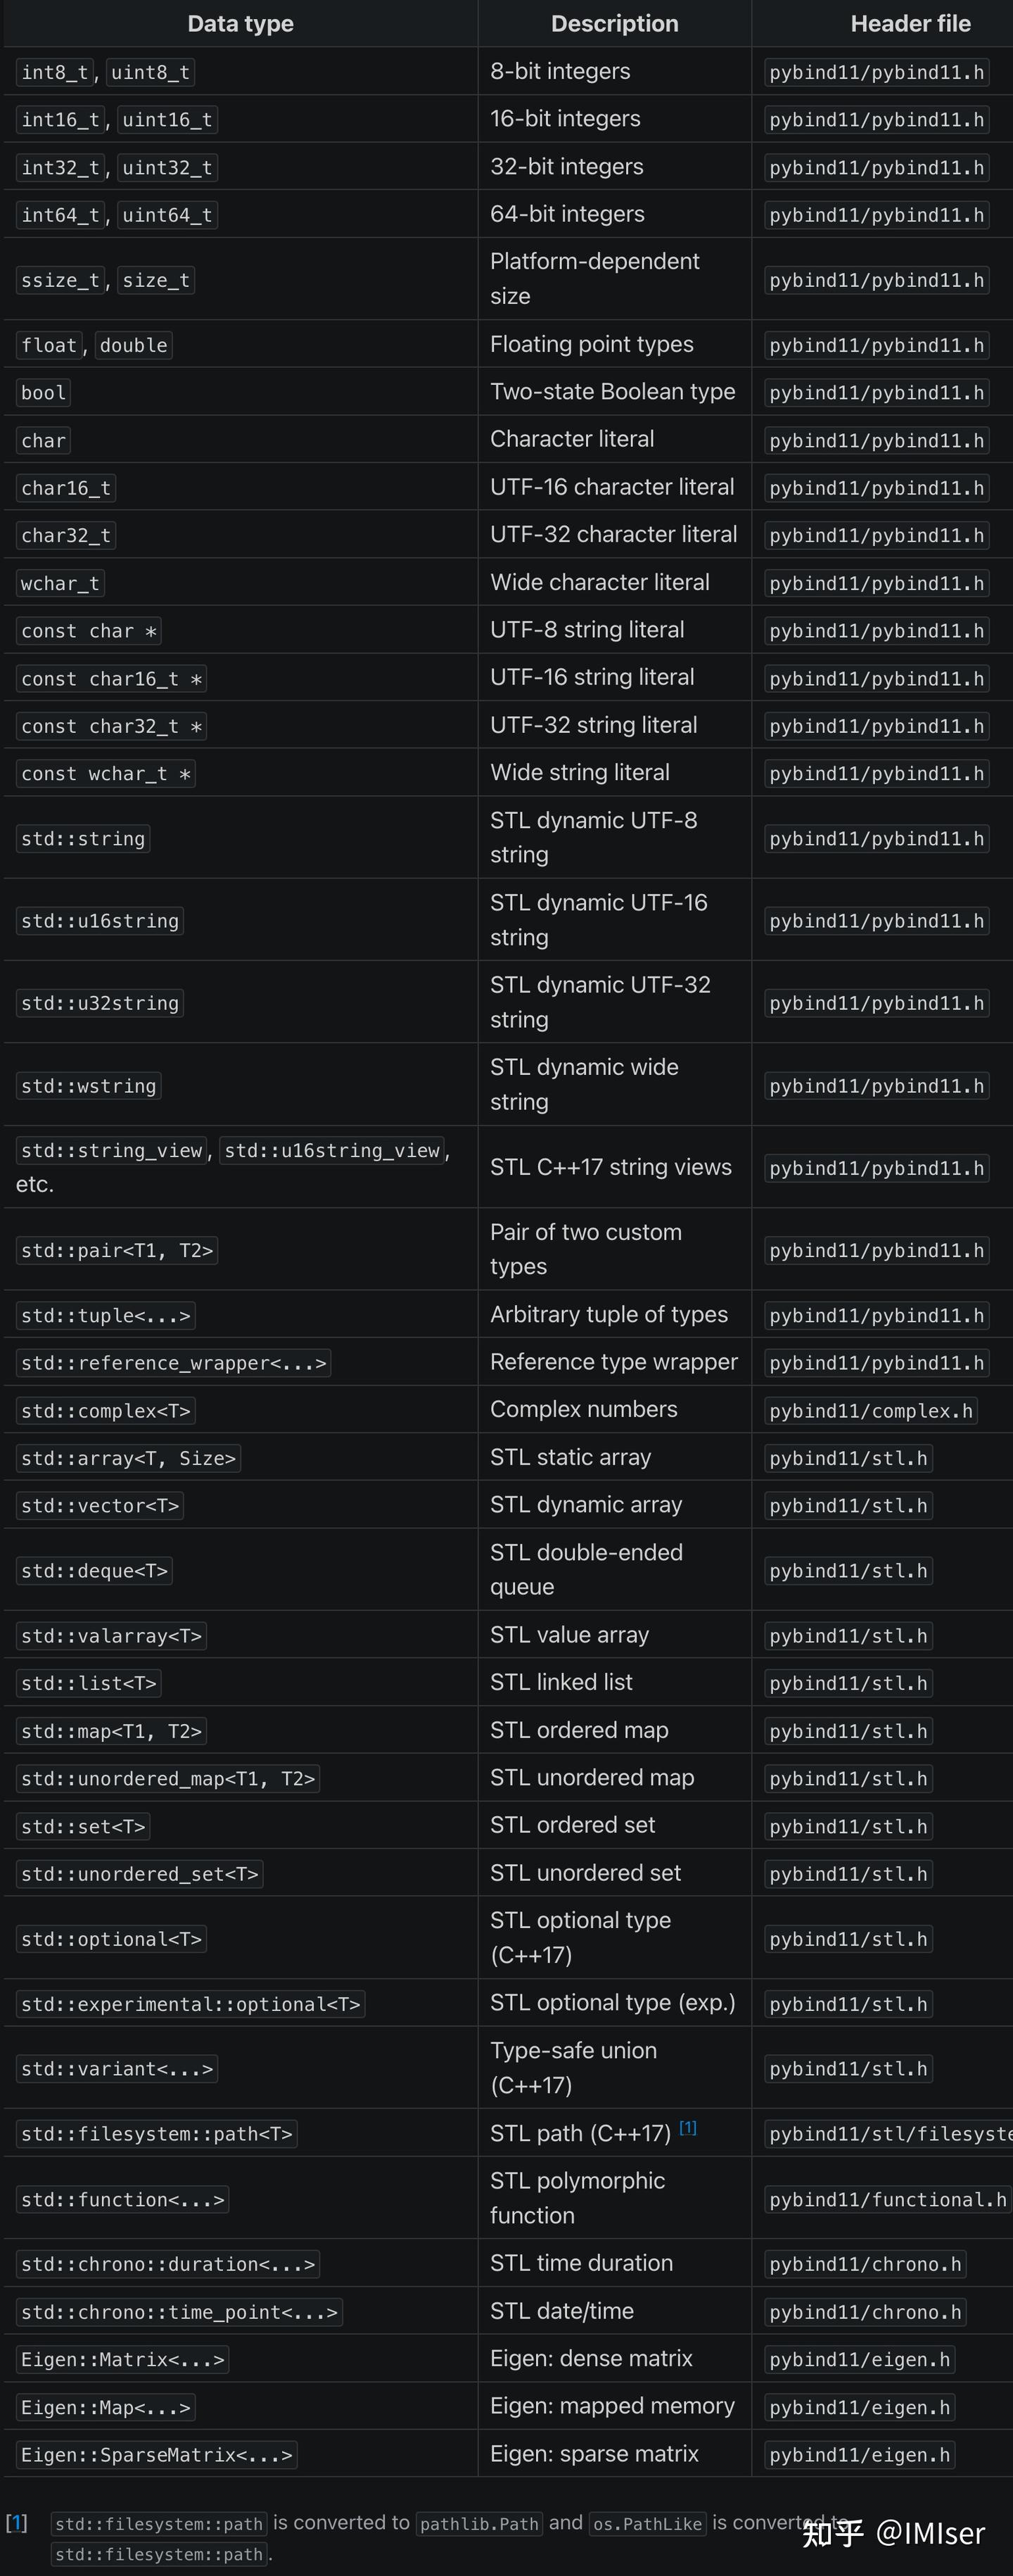Screen dimensions: 1013x2576
Task: Click the "Eigen: mapped memory" description text
Action: coord(612,2406)
